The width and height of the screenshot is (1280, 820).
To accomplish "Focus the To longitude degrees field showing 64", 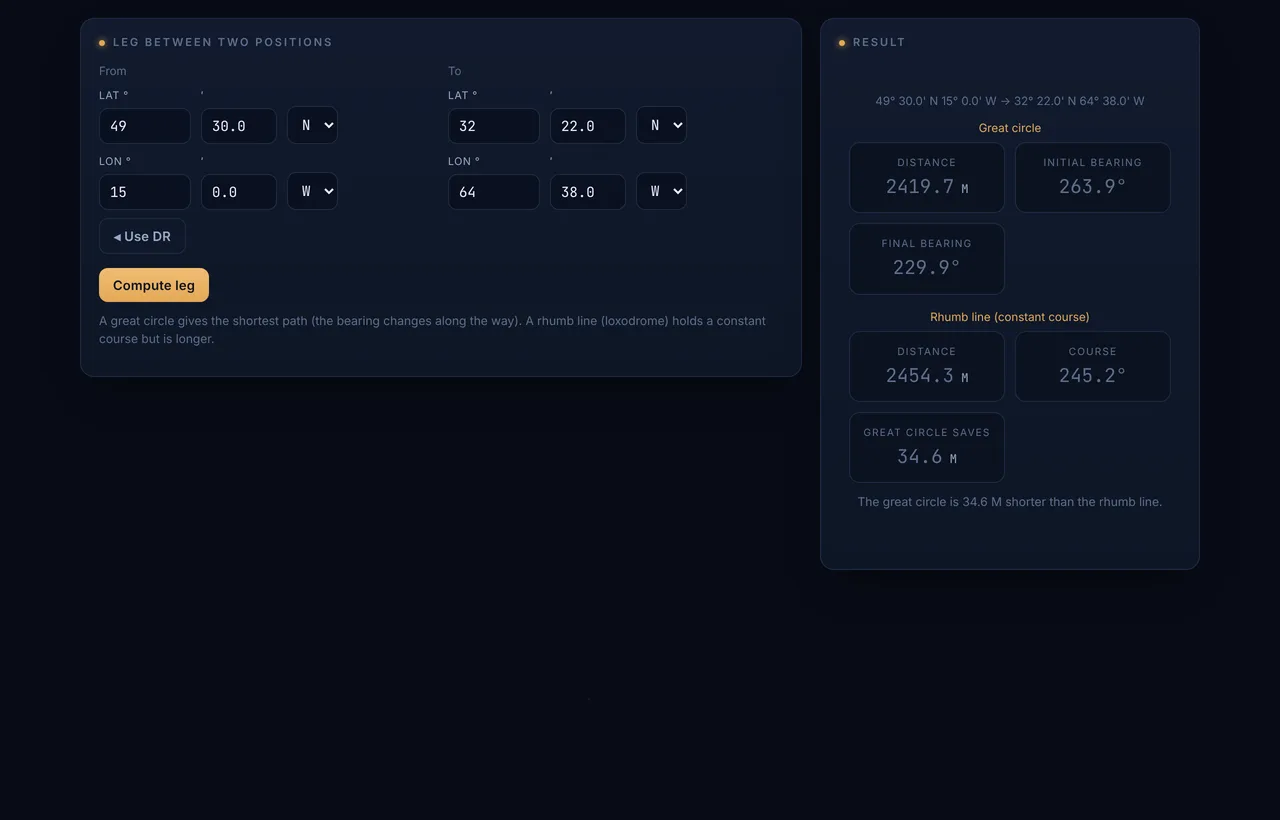I will 494,192.
